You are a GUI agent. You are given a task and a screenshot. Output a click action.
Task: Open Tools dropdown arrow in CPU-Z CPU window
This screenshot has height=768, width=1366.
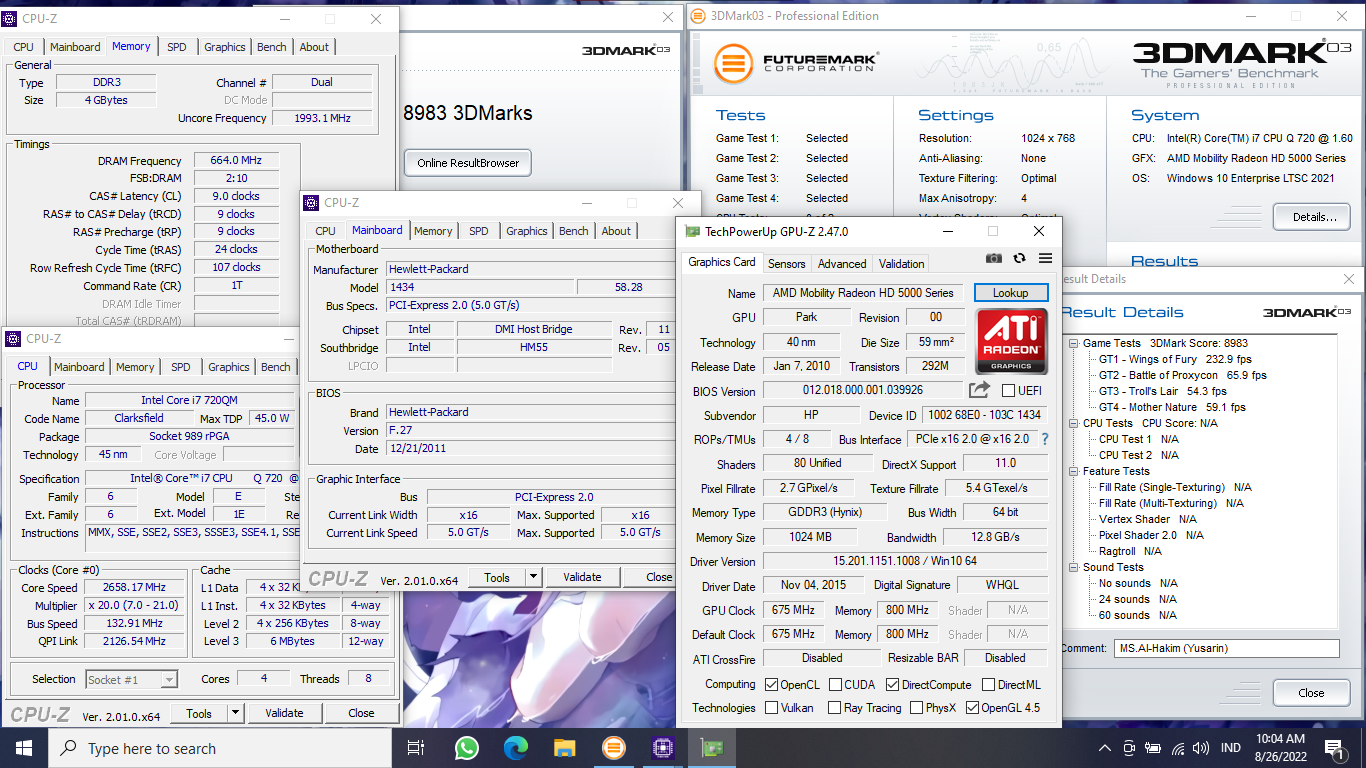pyautogui.click(x=235, y=713)
